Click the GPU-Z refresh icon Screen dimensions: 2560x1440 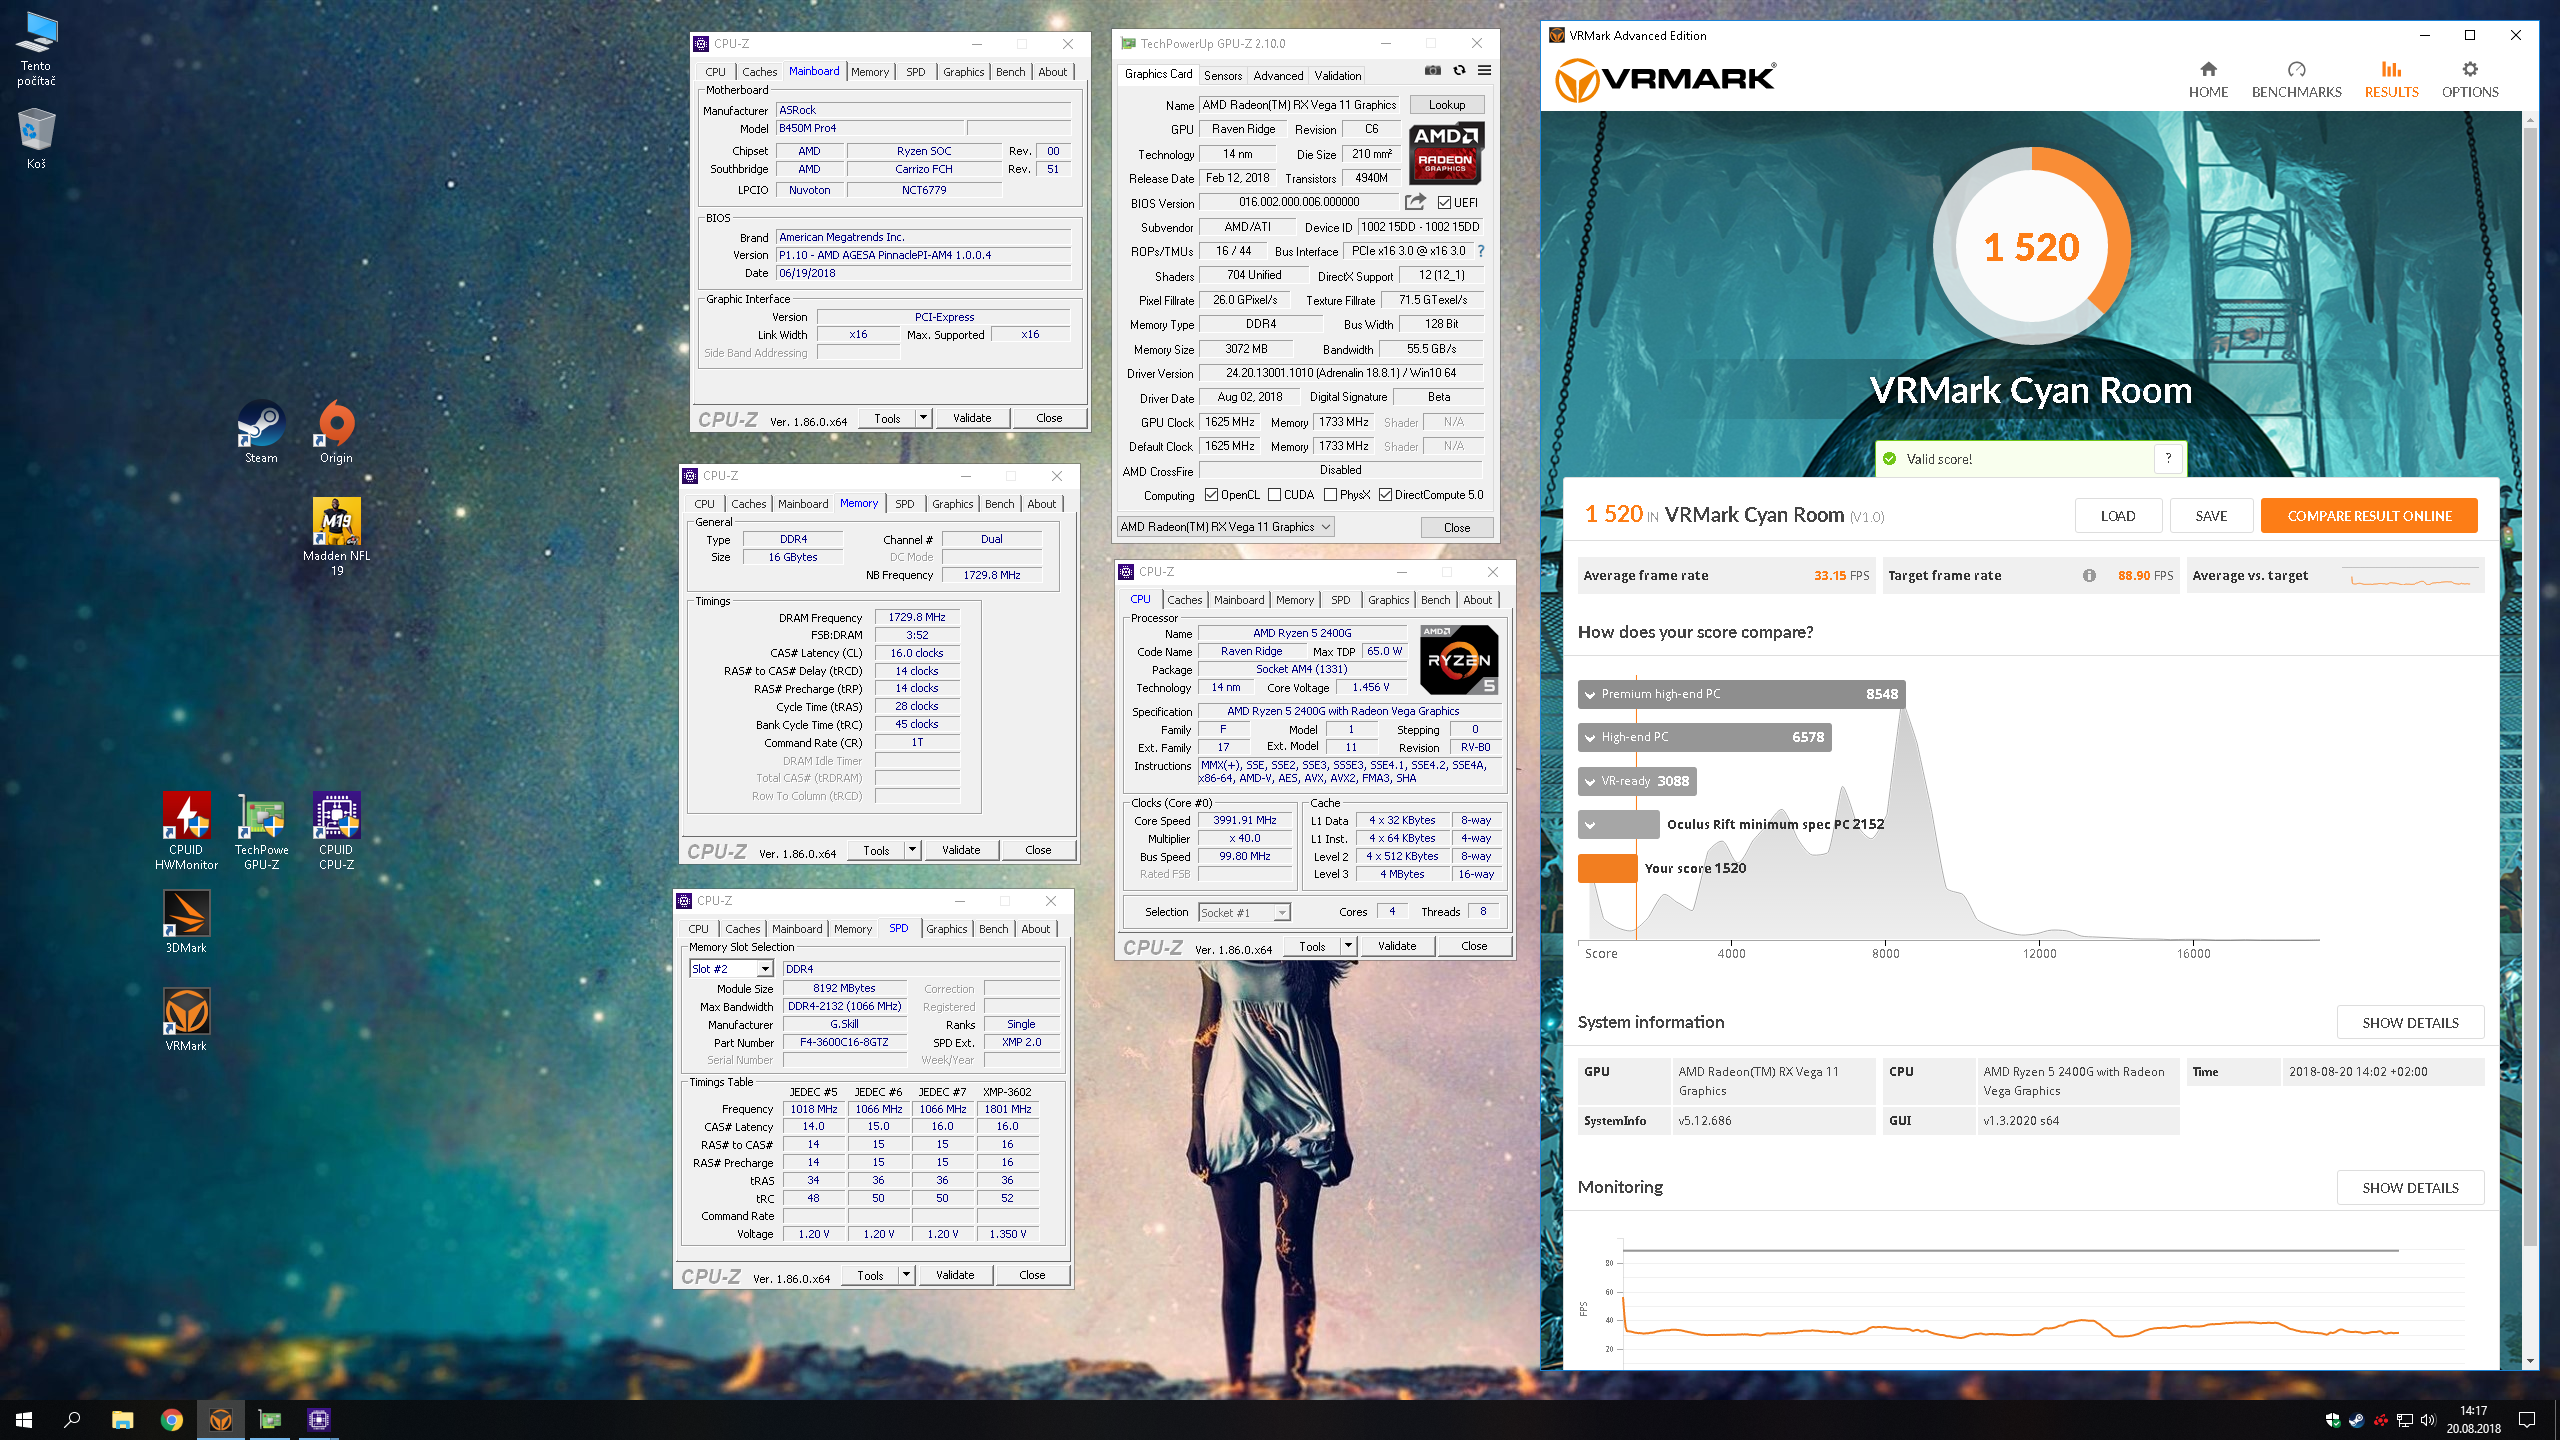(1459, 71)
